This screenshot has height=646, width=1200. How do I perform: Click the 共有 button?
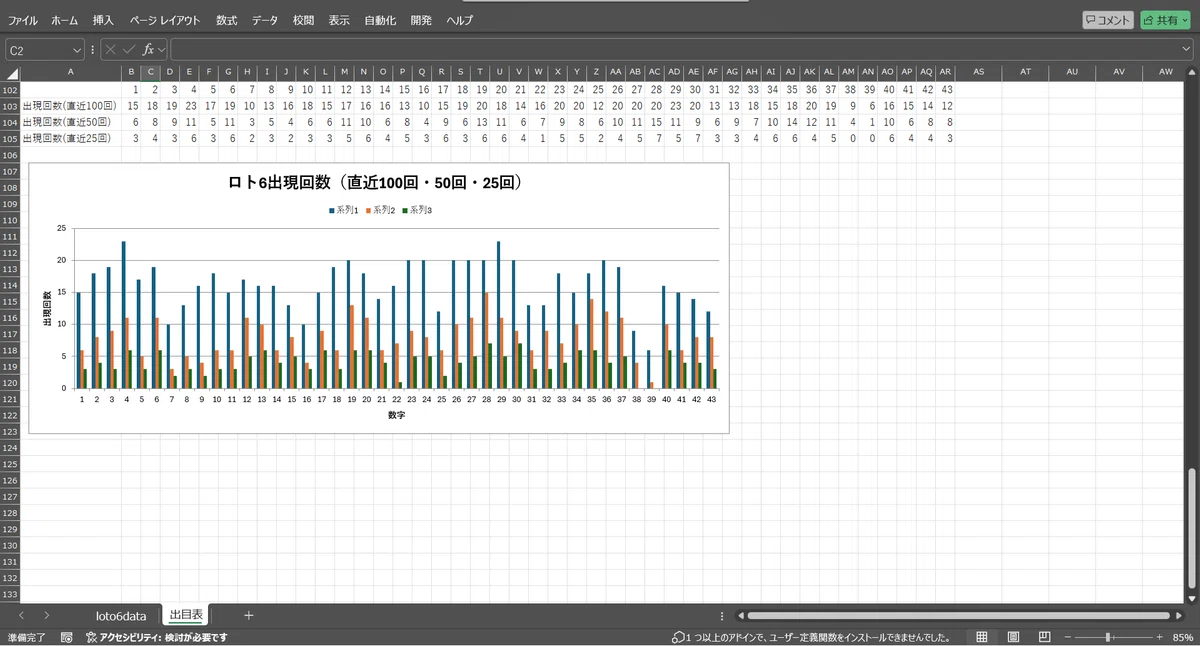click(x=1165, y=20)
